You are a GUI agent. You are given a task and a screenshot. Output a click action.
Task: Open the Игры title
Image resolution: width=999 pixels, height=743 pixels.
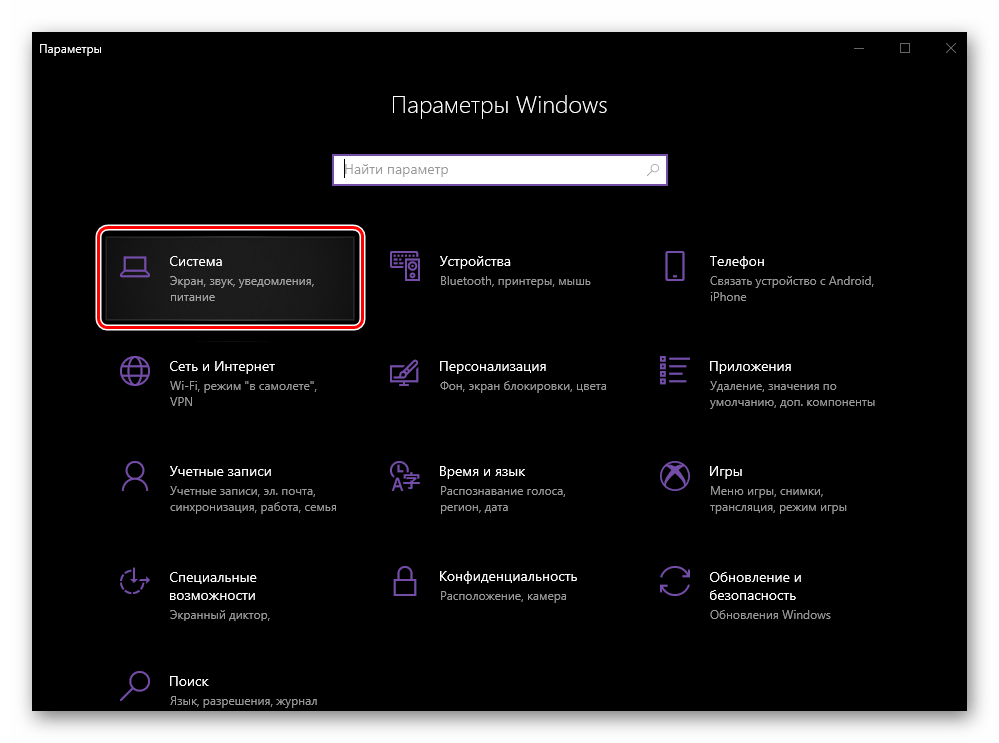point(726,472)
